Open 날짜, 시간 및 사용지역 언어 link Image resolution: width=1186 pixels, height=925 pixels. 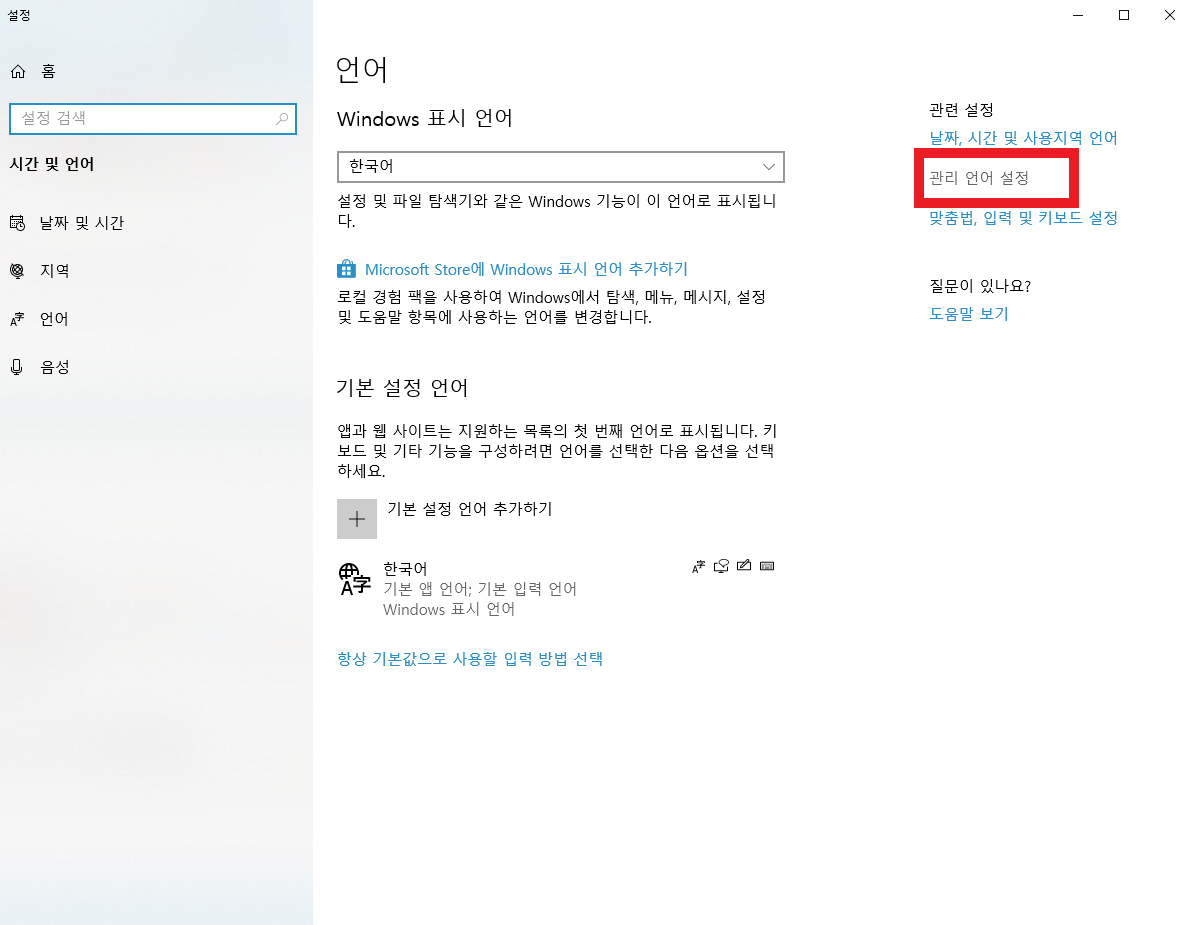tap(1023, 138)
